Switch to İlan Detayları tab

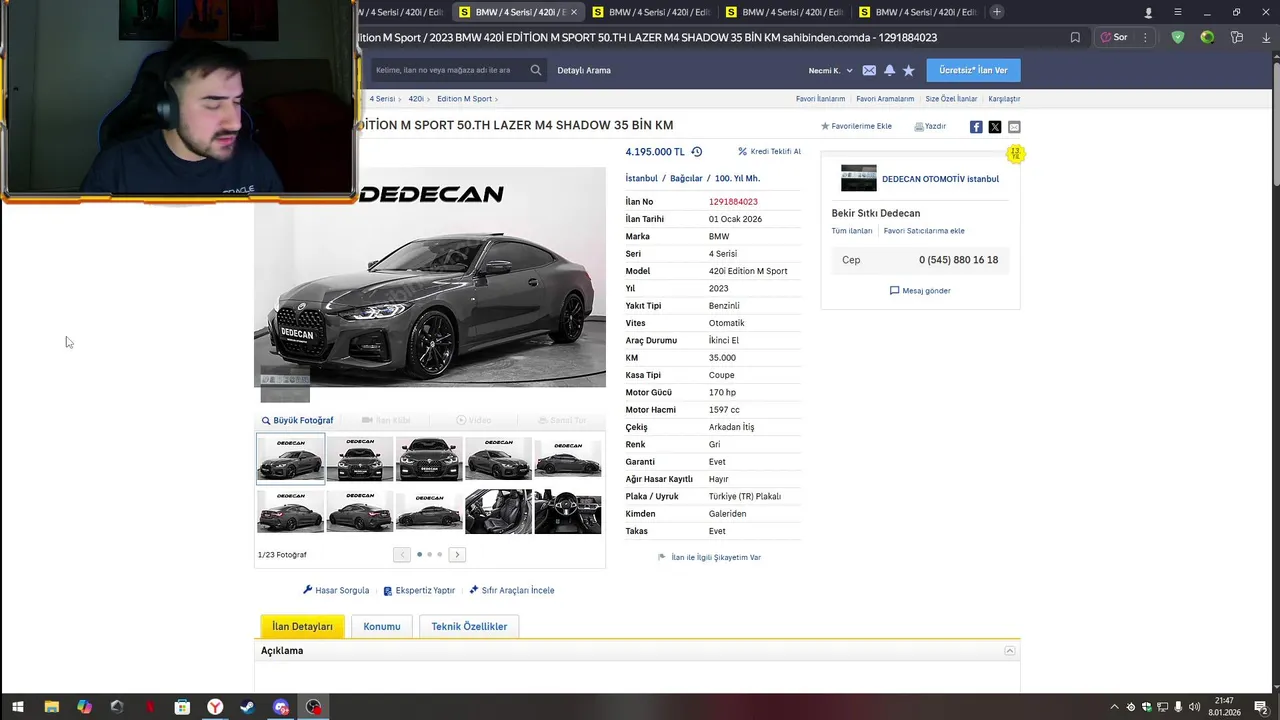click(x=302, y=626)
